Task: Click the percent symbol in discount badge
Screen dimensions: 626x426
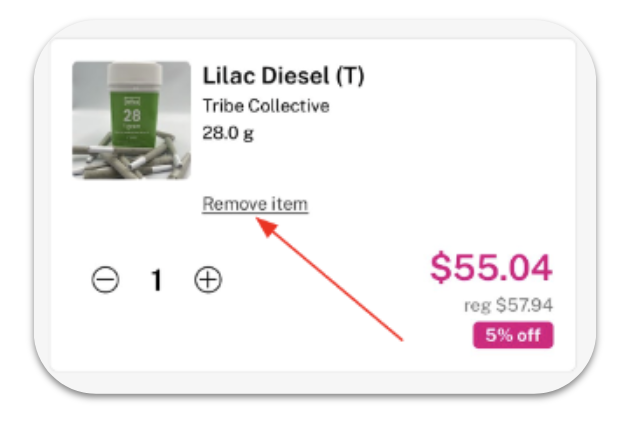Action: point(501,335)
